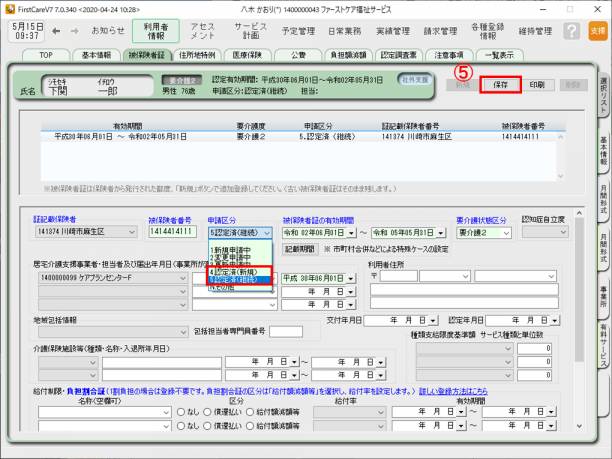The width and height of the screenshot is (612, 459).
Task: Click the 保存 save button
Action: [500, 85]
